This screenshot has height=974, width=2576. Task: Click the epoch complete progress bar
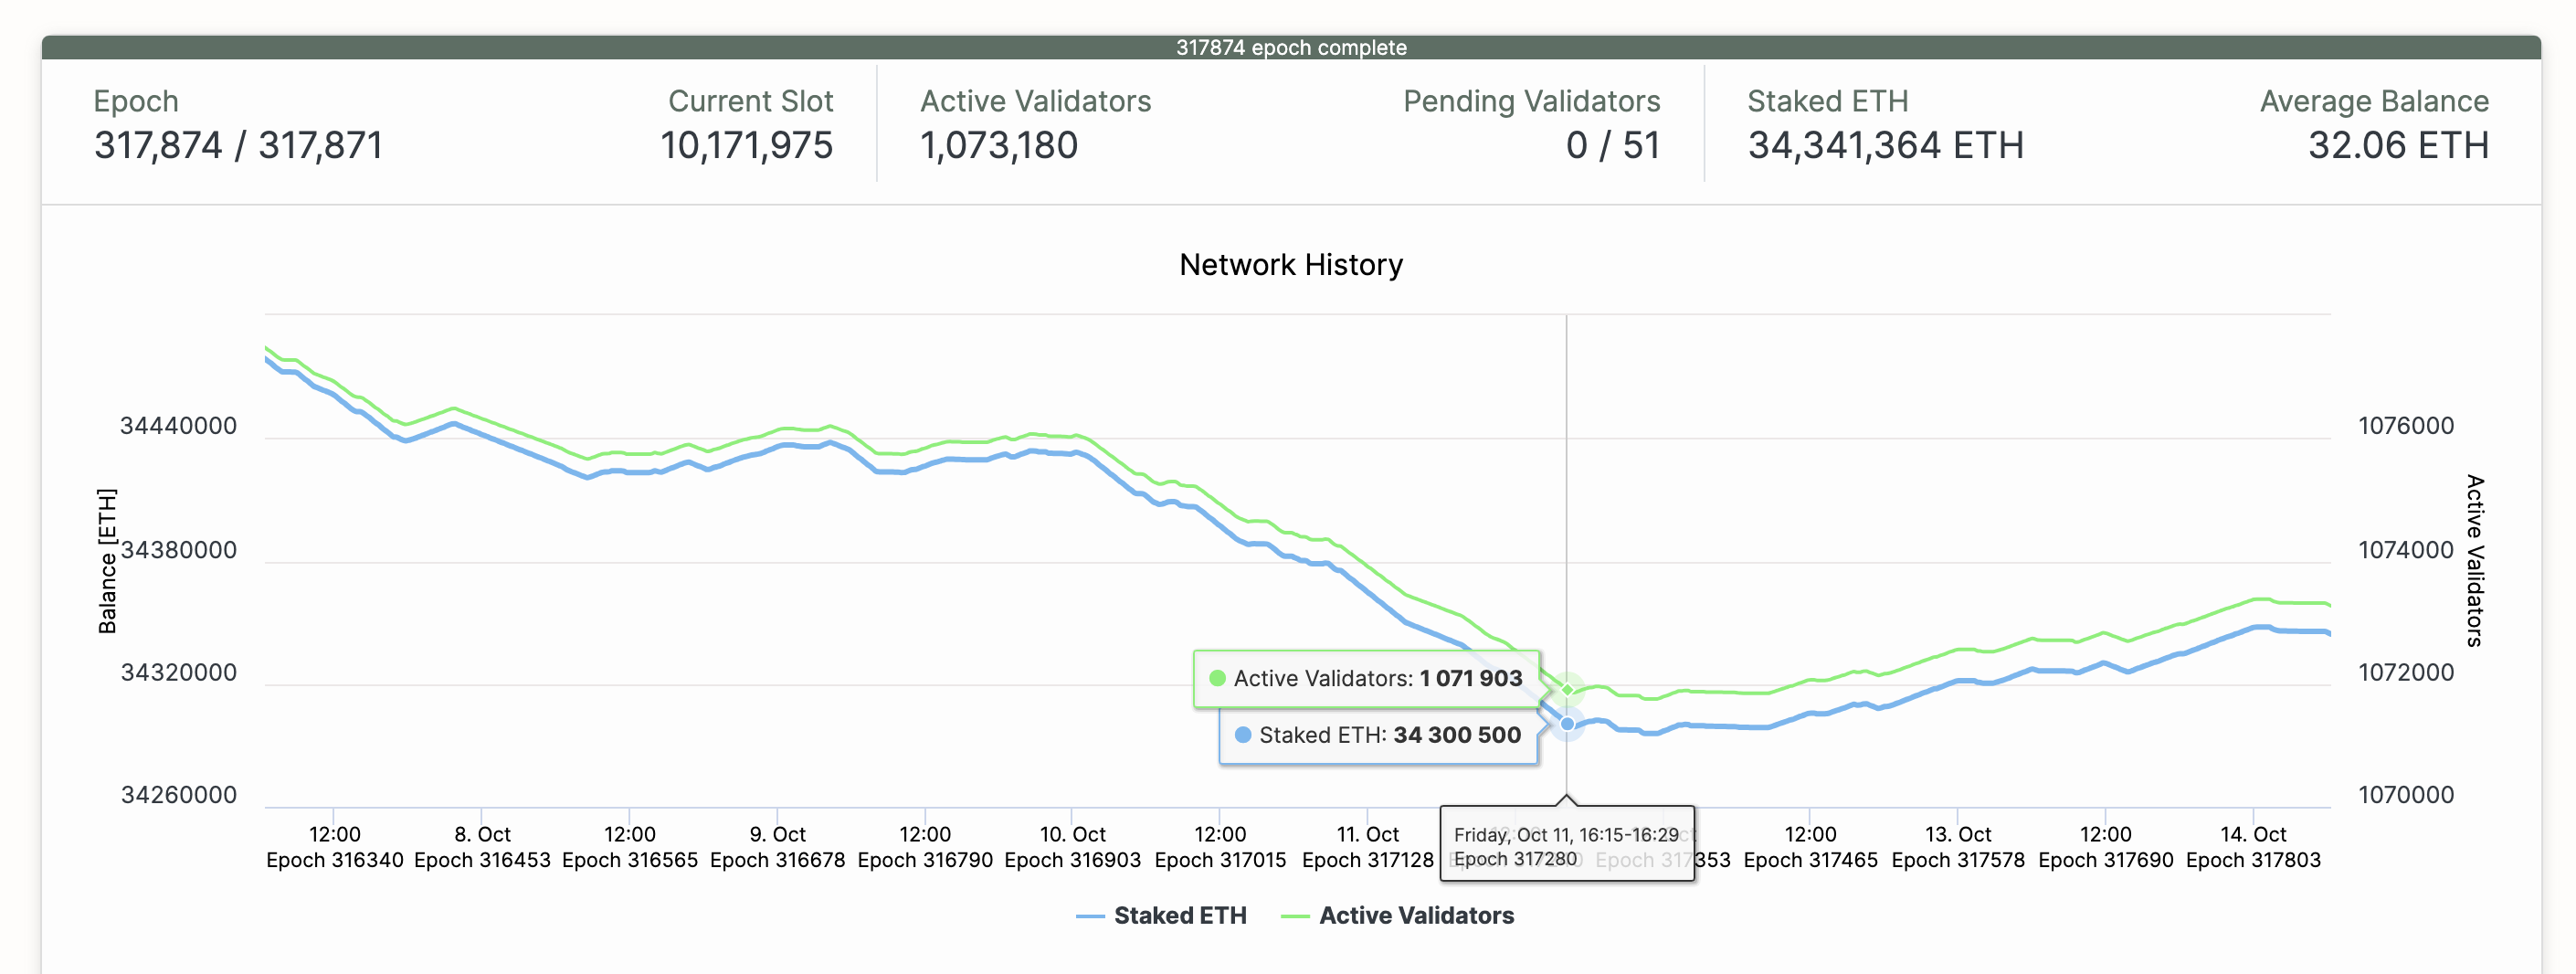click(1291, 47)
